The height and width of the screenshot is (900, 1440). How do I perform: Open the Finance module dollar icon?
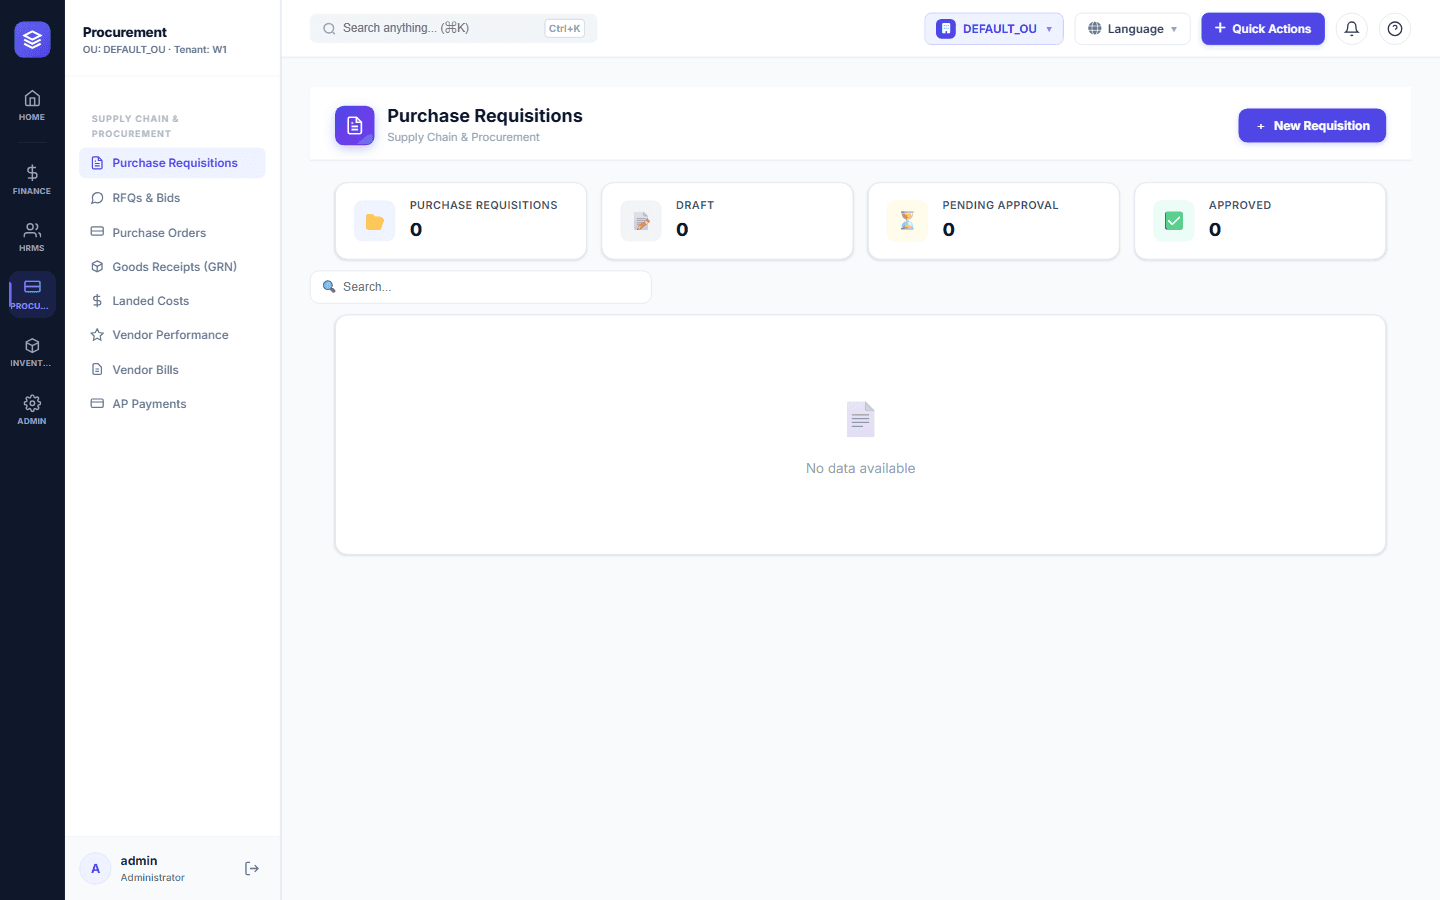click(32, 179)
